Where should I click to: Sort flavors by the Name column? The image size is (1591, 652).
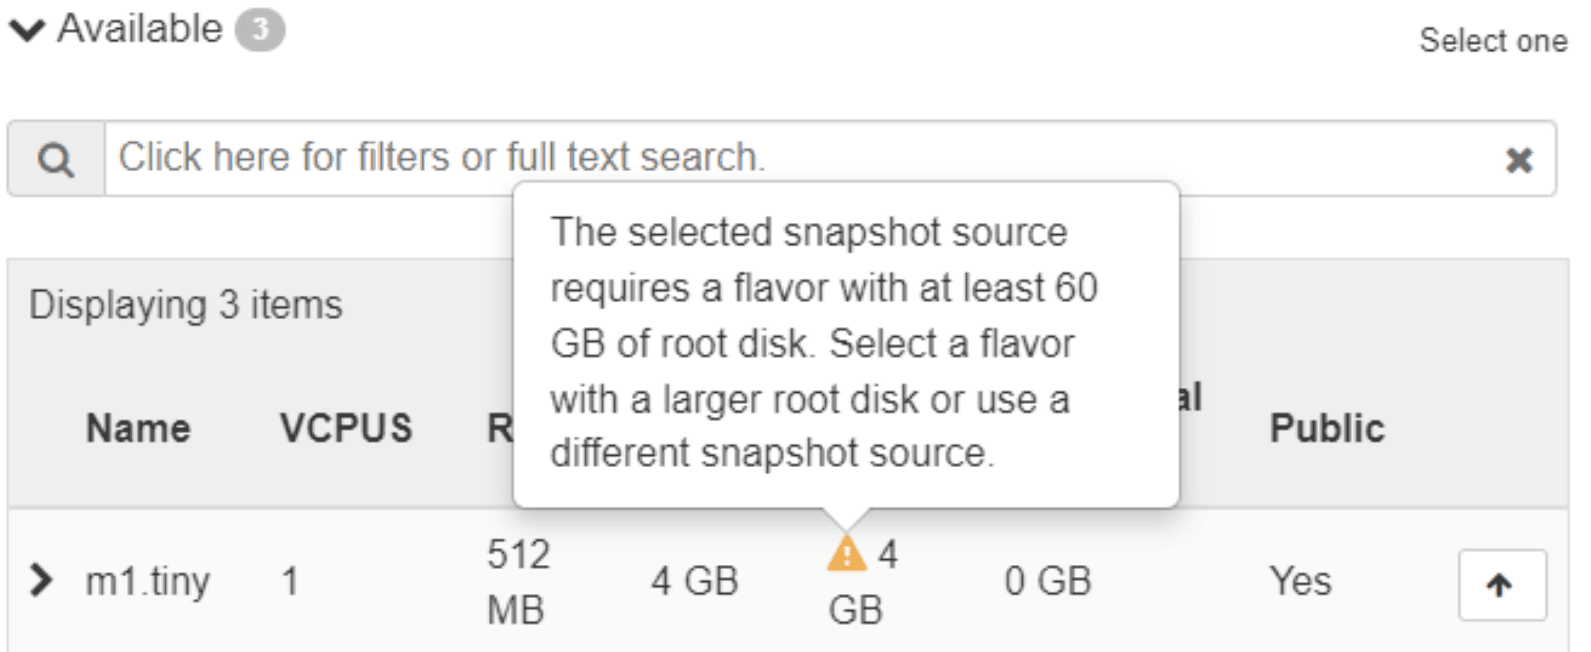pyautogui.click(x=138, y=429)
